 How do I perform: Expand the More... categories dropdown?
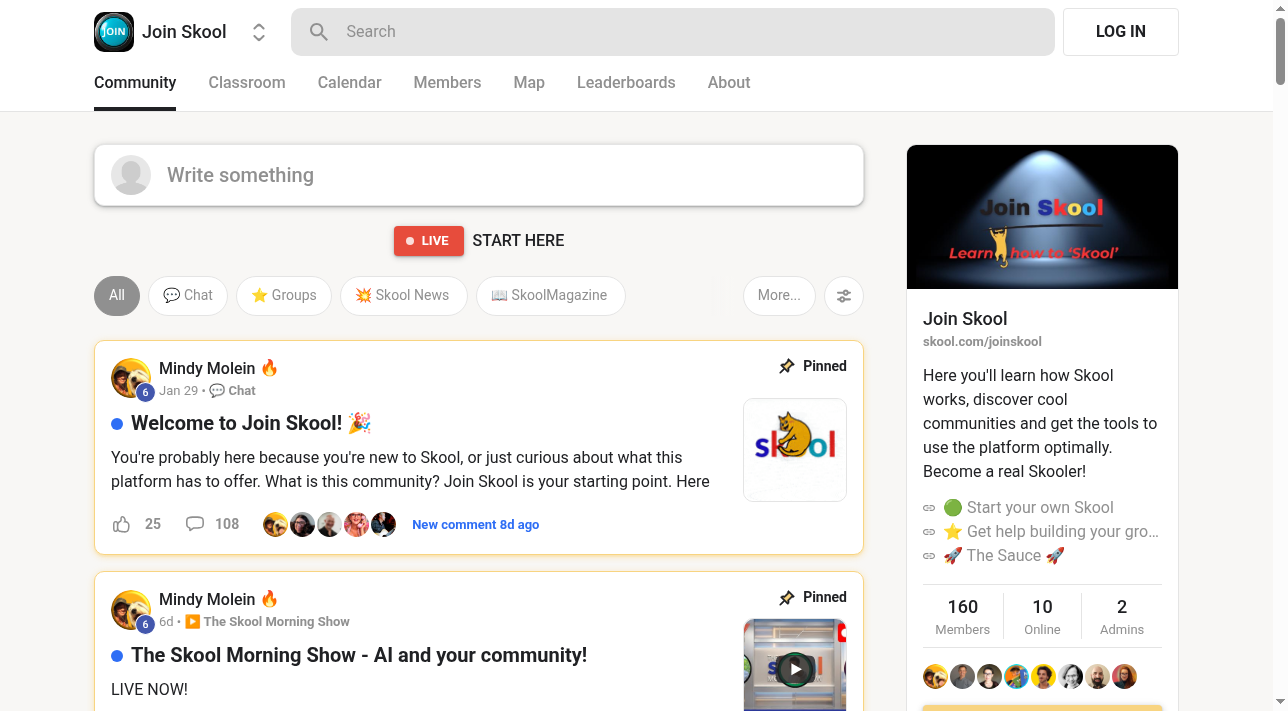point(779,295)
